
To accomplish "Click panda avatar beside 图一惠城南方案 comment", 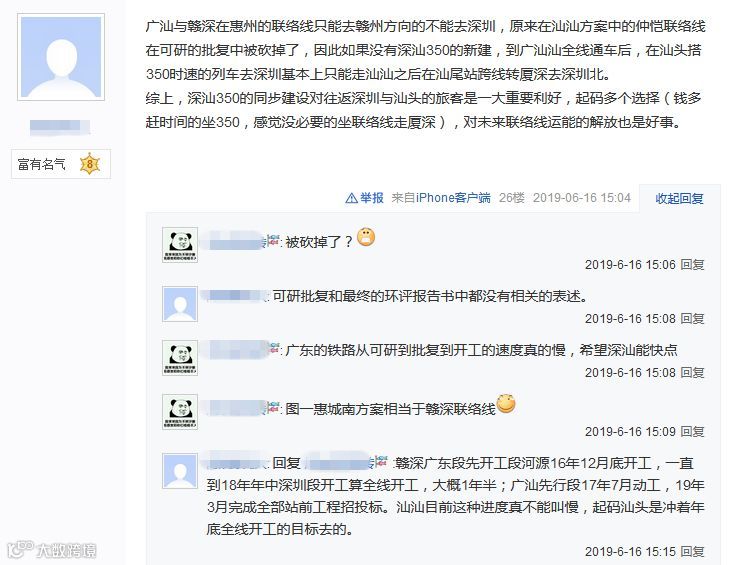I will click(x=180, y=412).
